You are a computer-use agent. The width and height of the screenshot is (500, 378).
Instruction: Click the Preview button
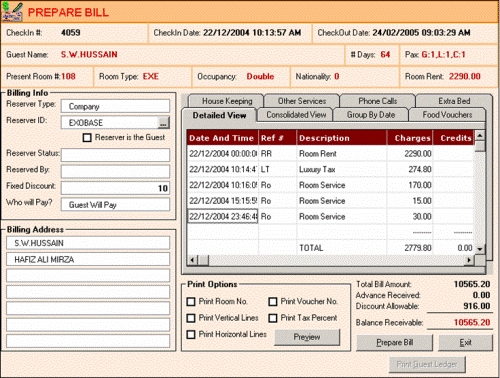(307, 337)
